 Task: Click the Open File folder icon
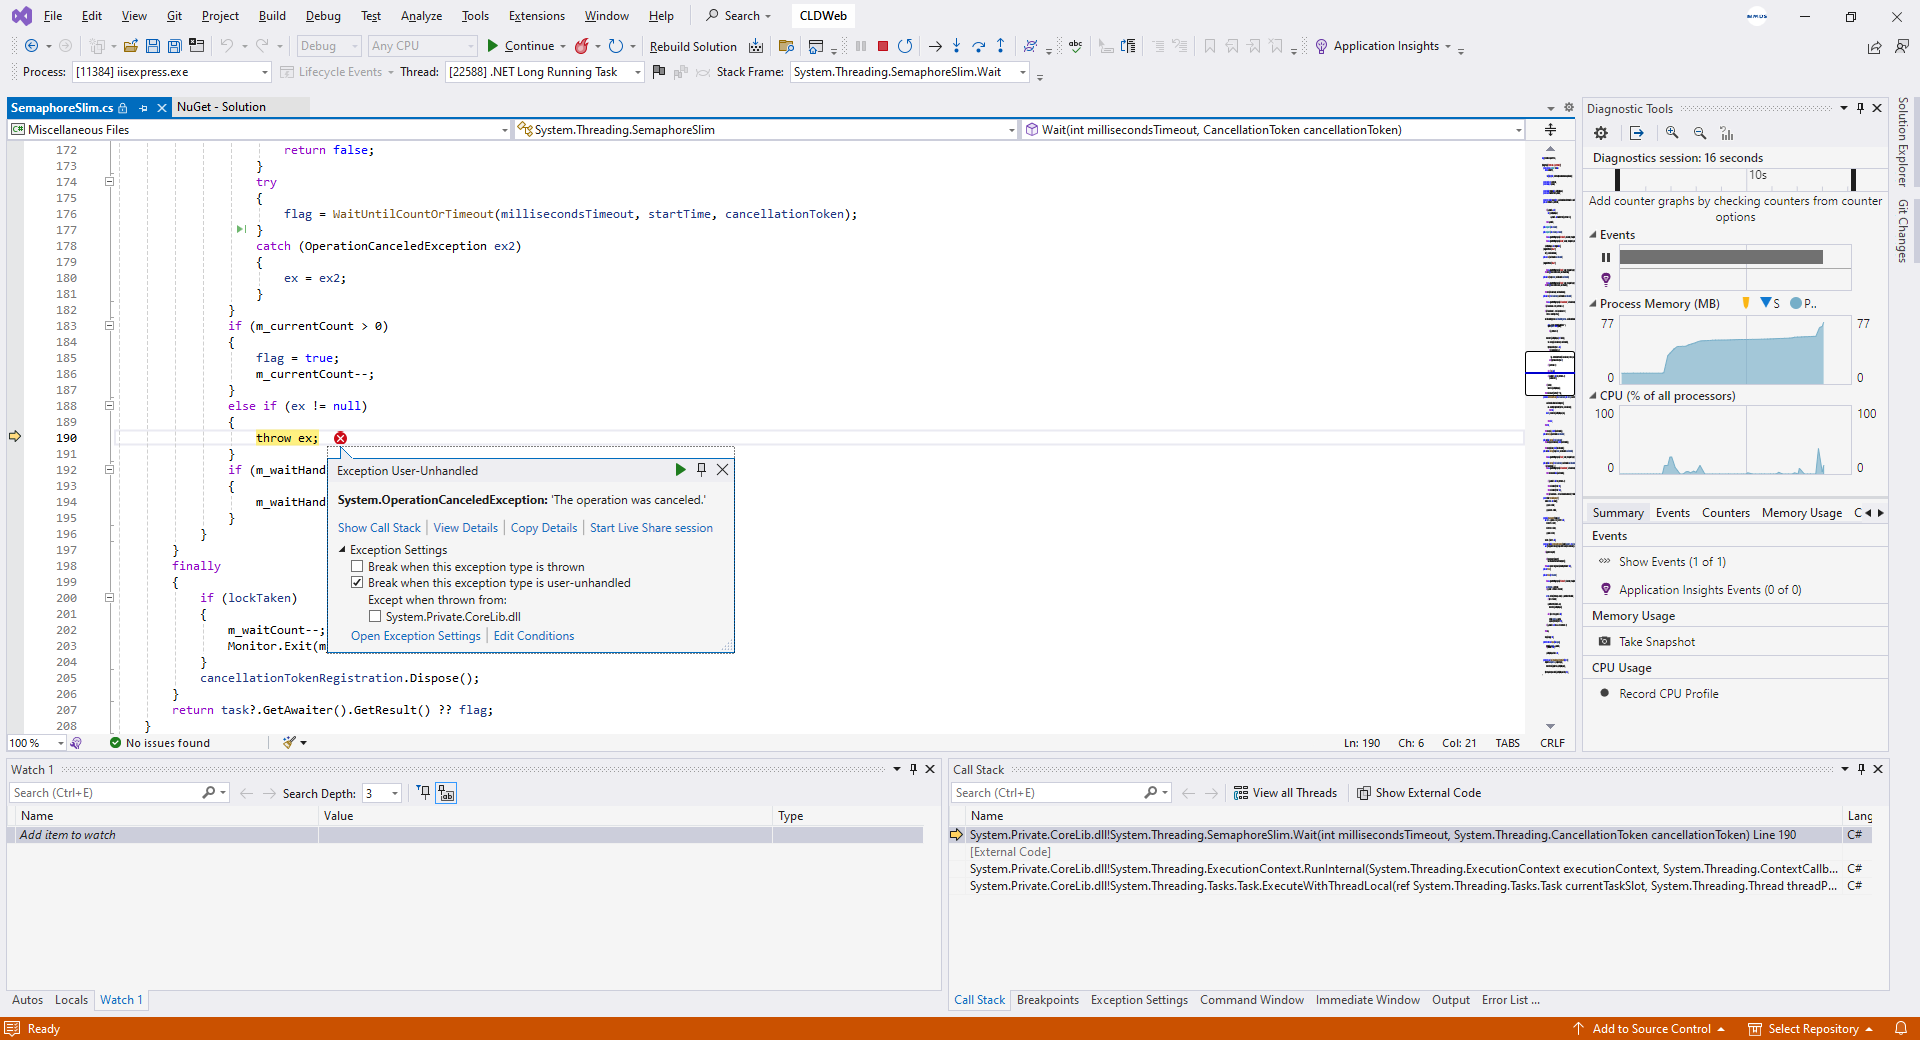tap(131, 46)
